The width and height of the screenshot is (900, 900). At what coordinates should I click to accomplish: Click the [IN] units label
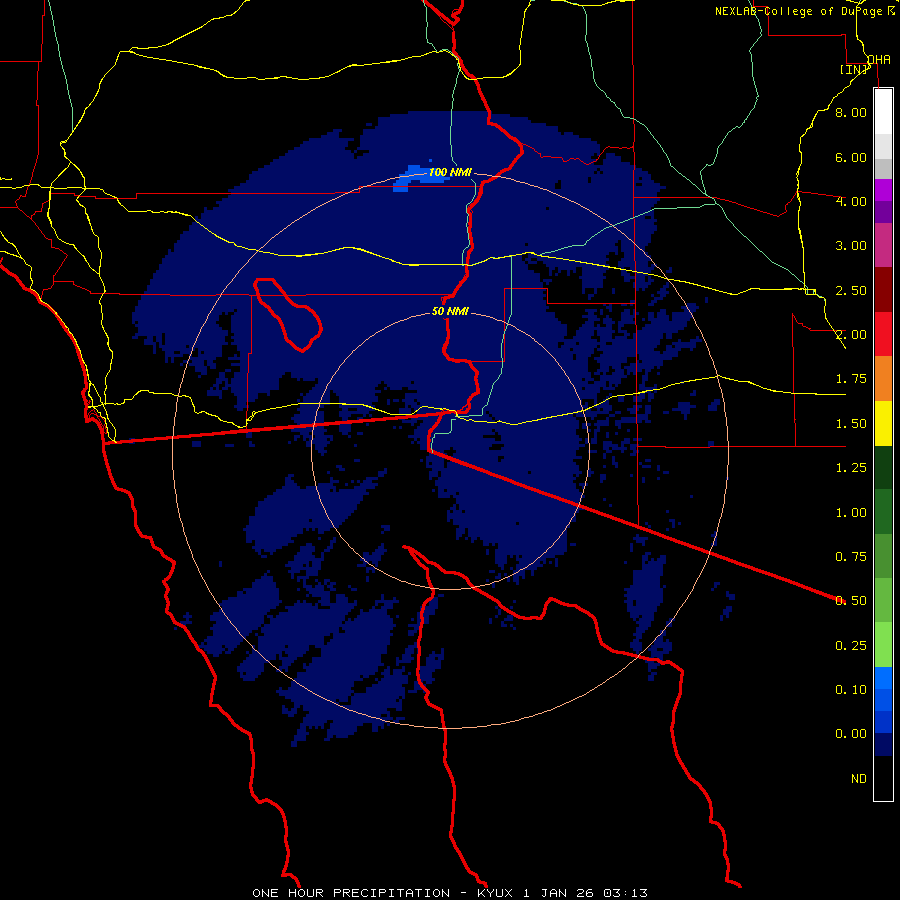coord(854,69)
